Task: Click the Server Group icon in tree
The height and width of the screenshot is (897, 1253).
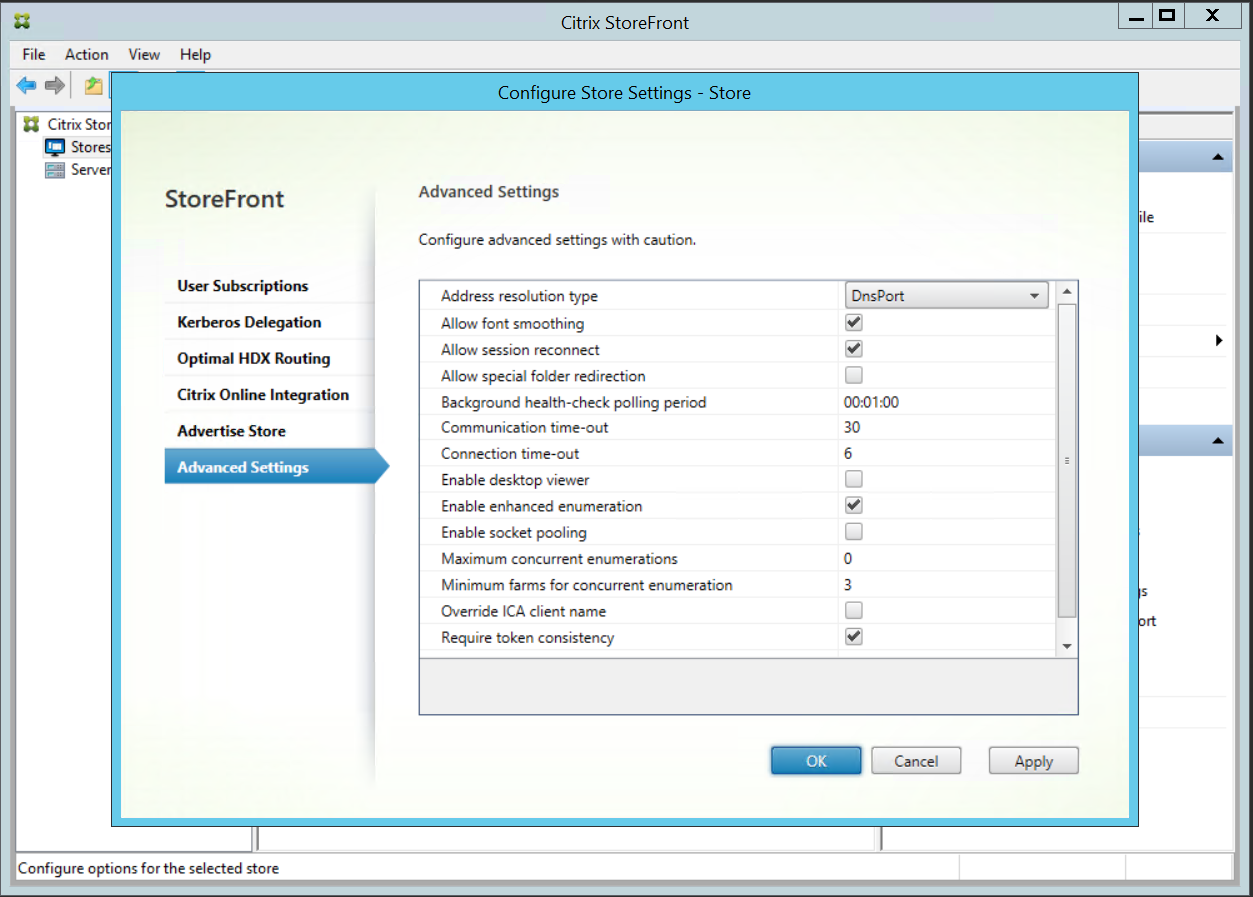Action: [x=54, y=170]
